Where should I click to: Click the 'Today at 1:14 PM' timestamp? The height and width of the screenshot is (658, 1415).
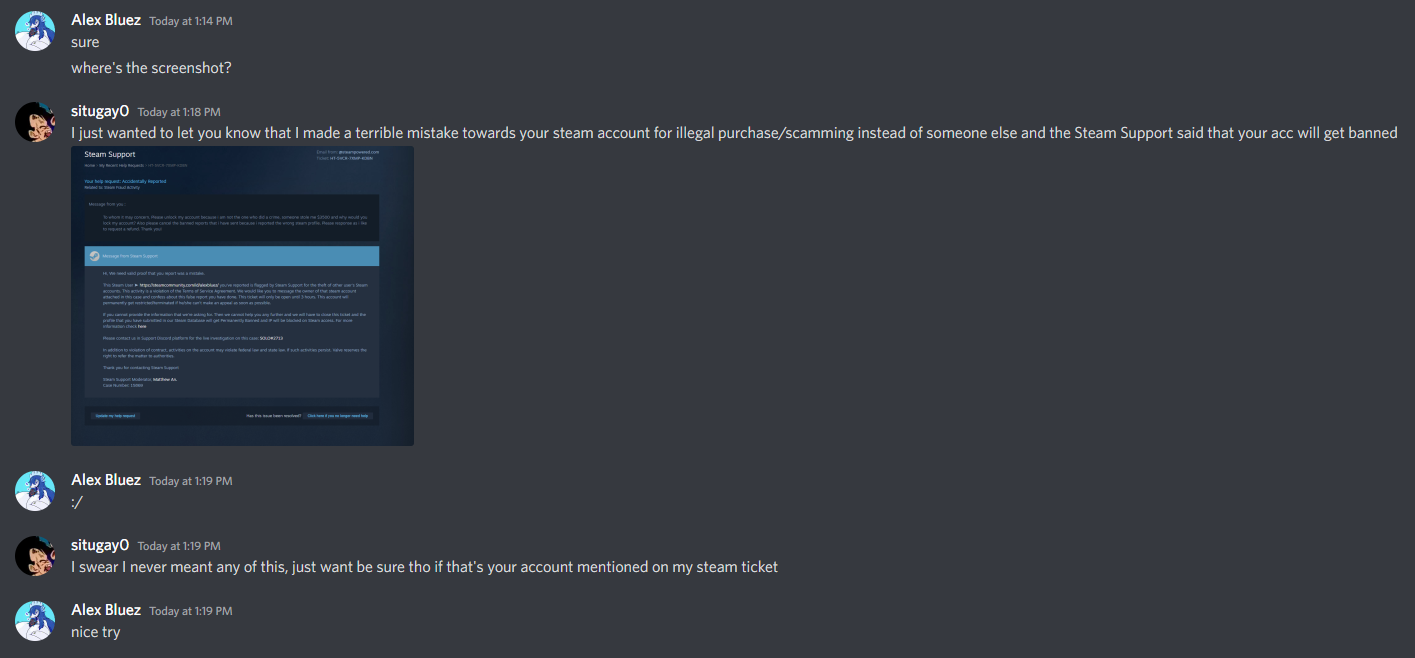tap(191, 21)
